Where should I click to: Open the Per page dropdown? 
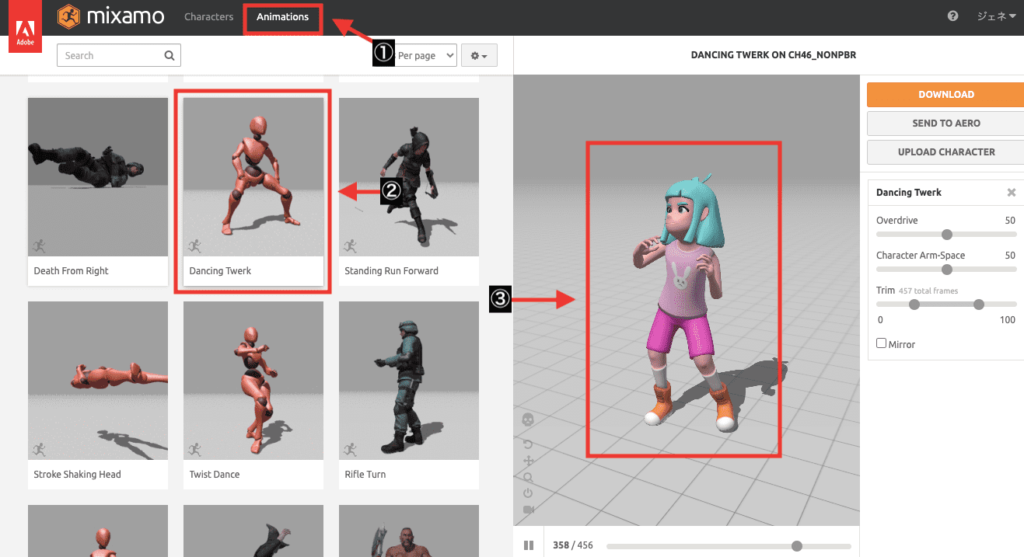(x=426, y=56)
